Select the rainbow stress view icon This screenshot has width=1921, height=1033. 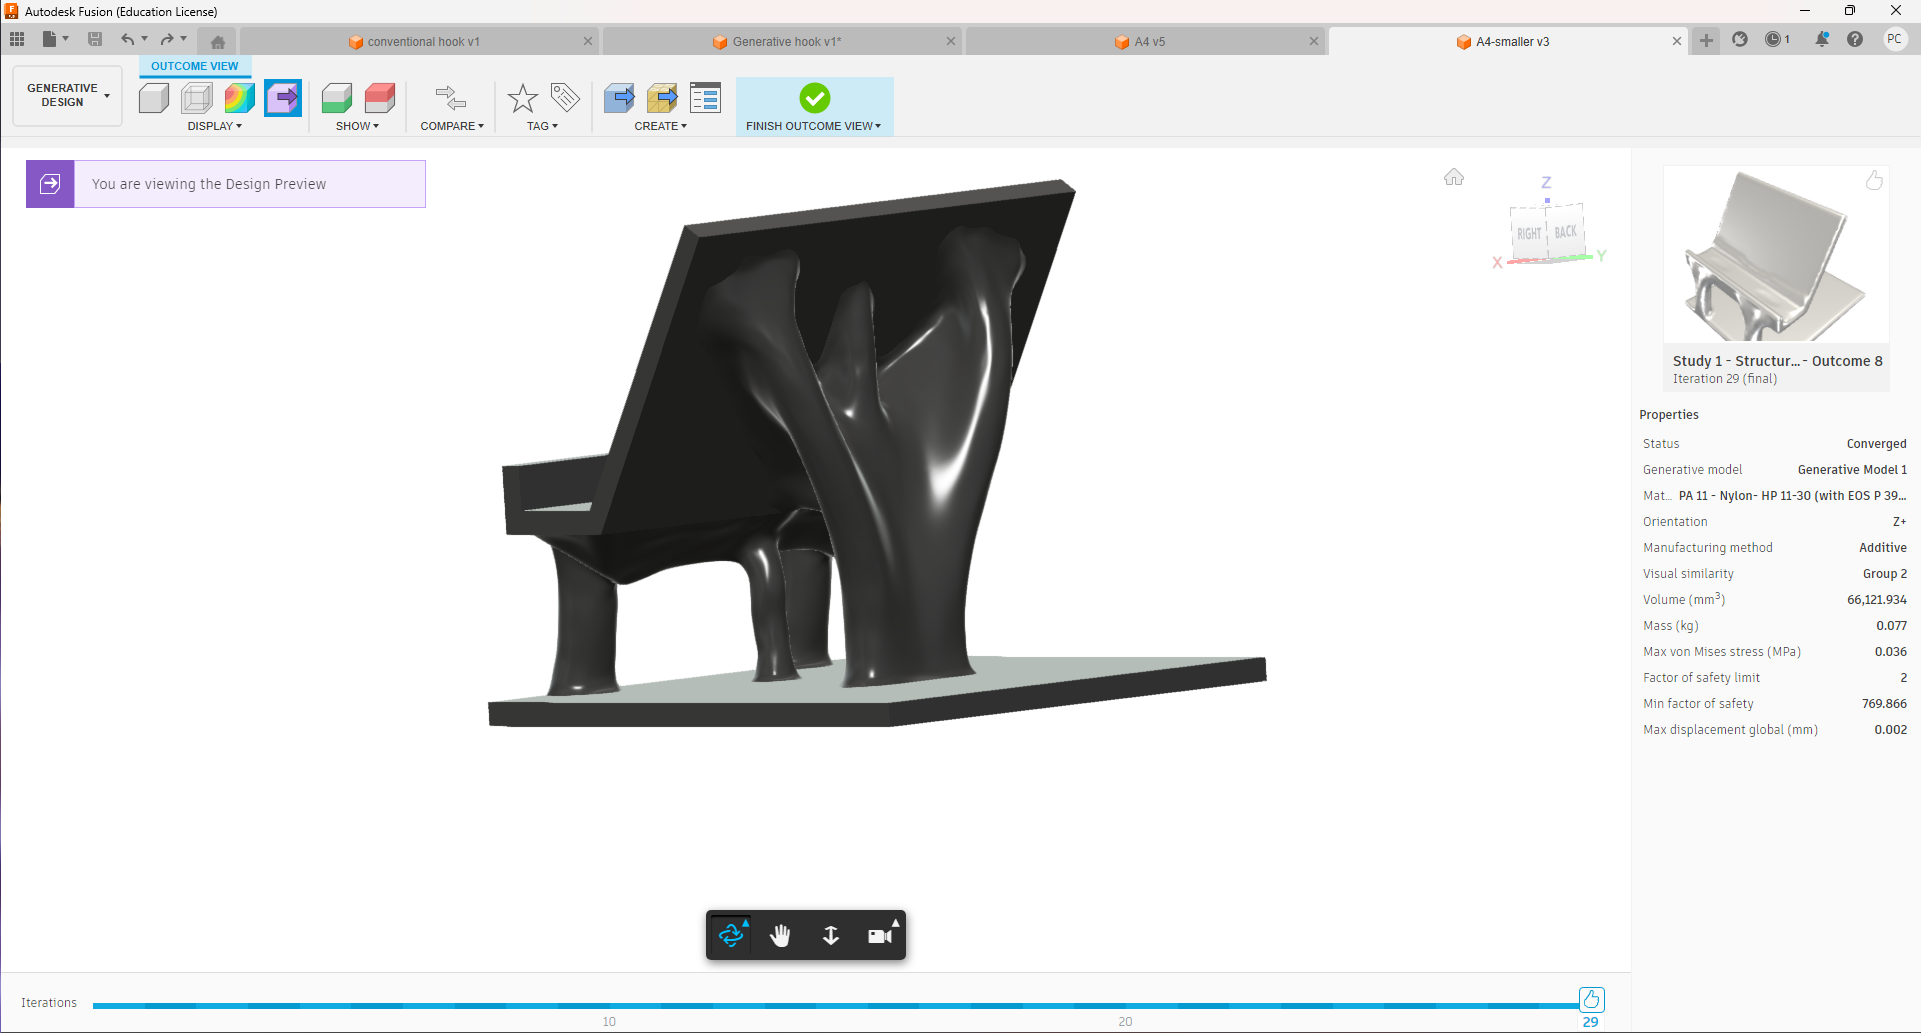click(240, 98)
